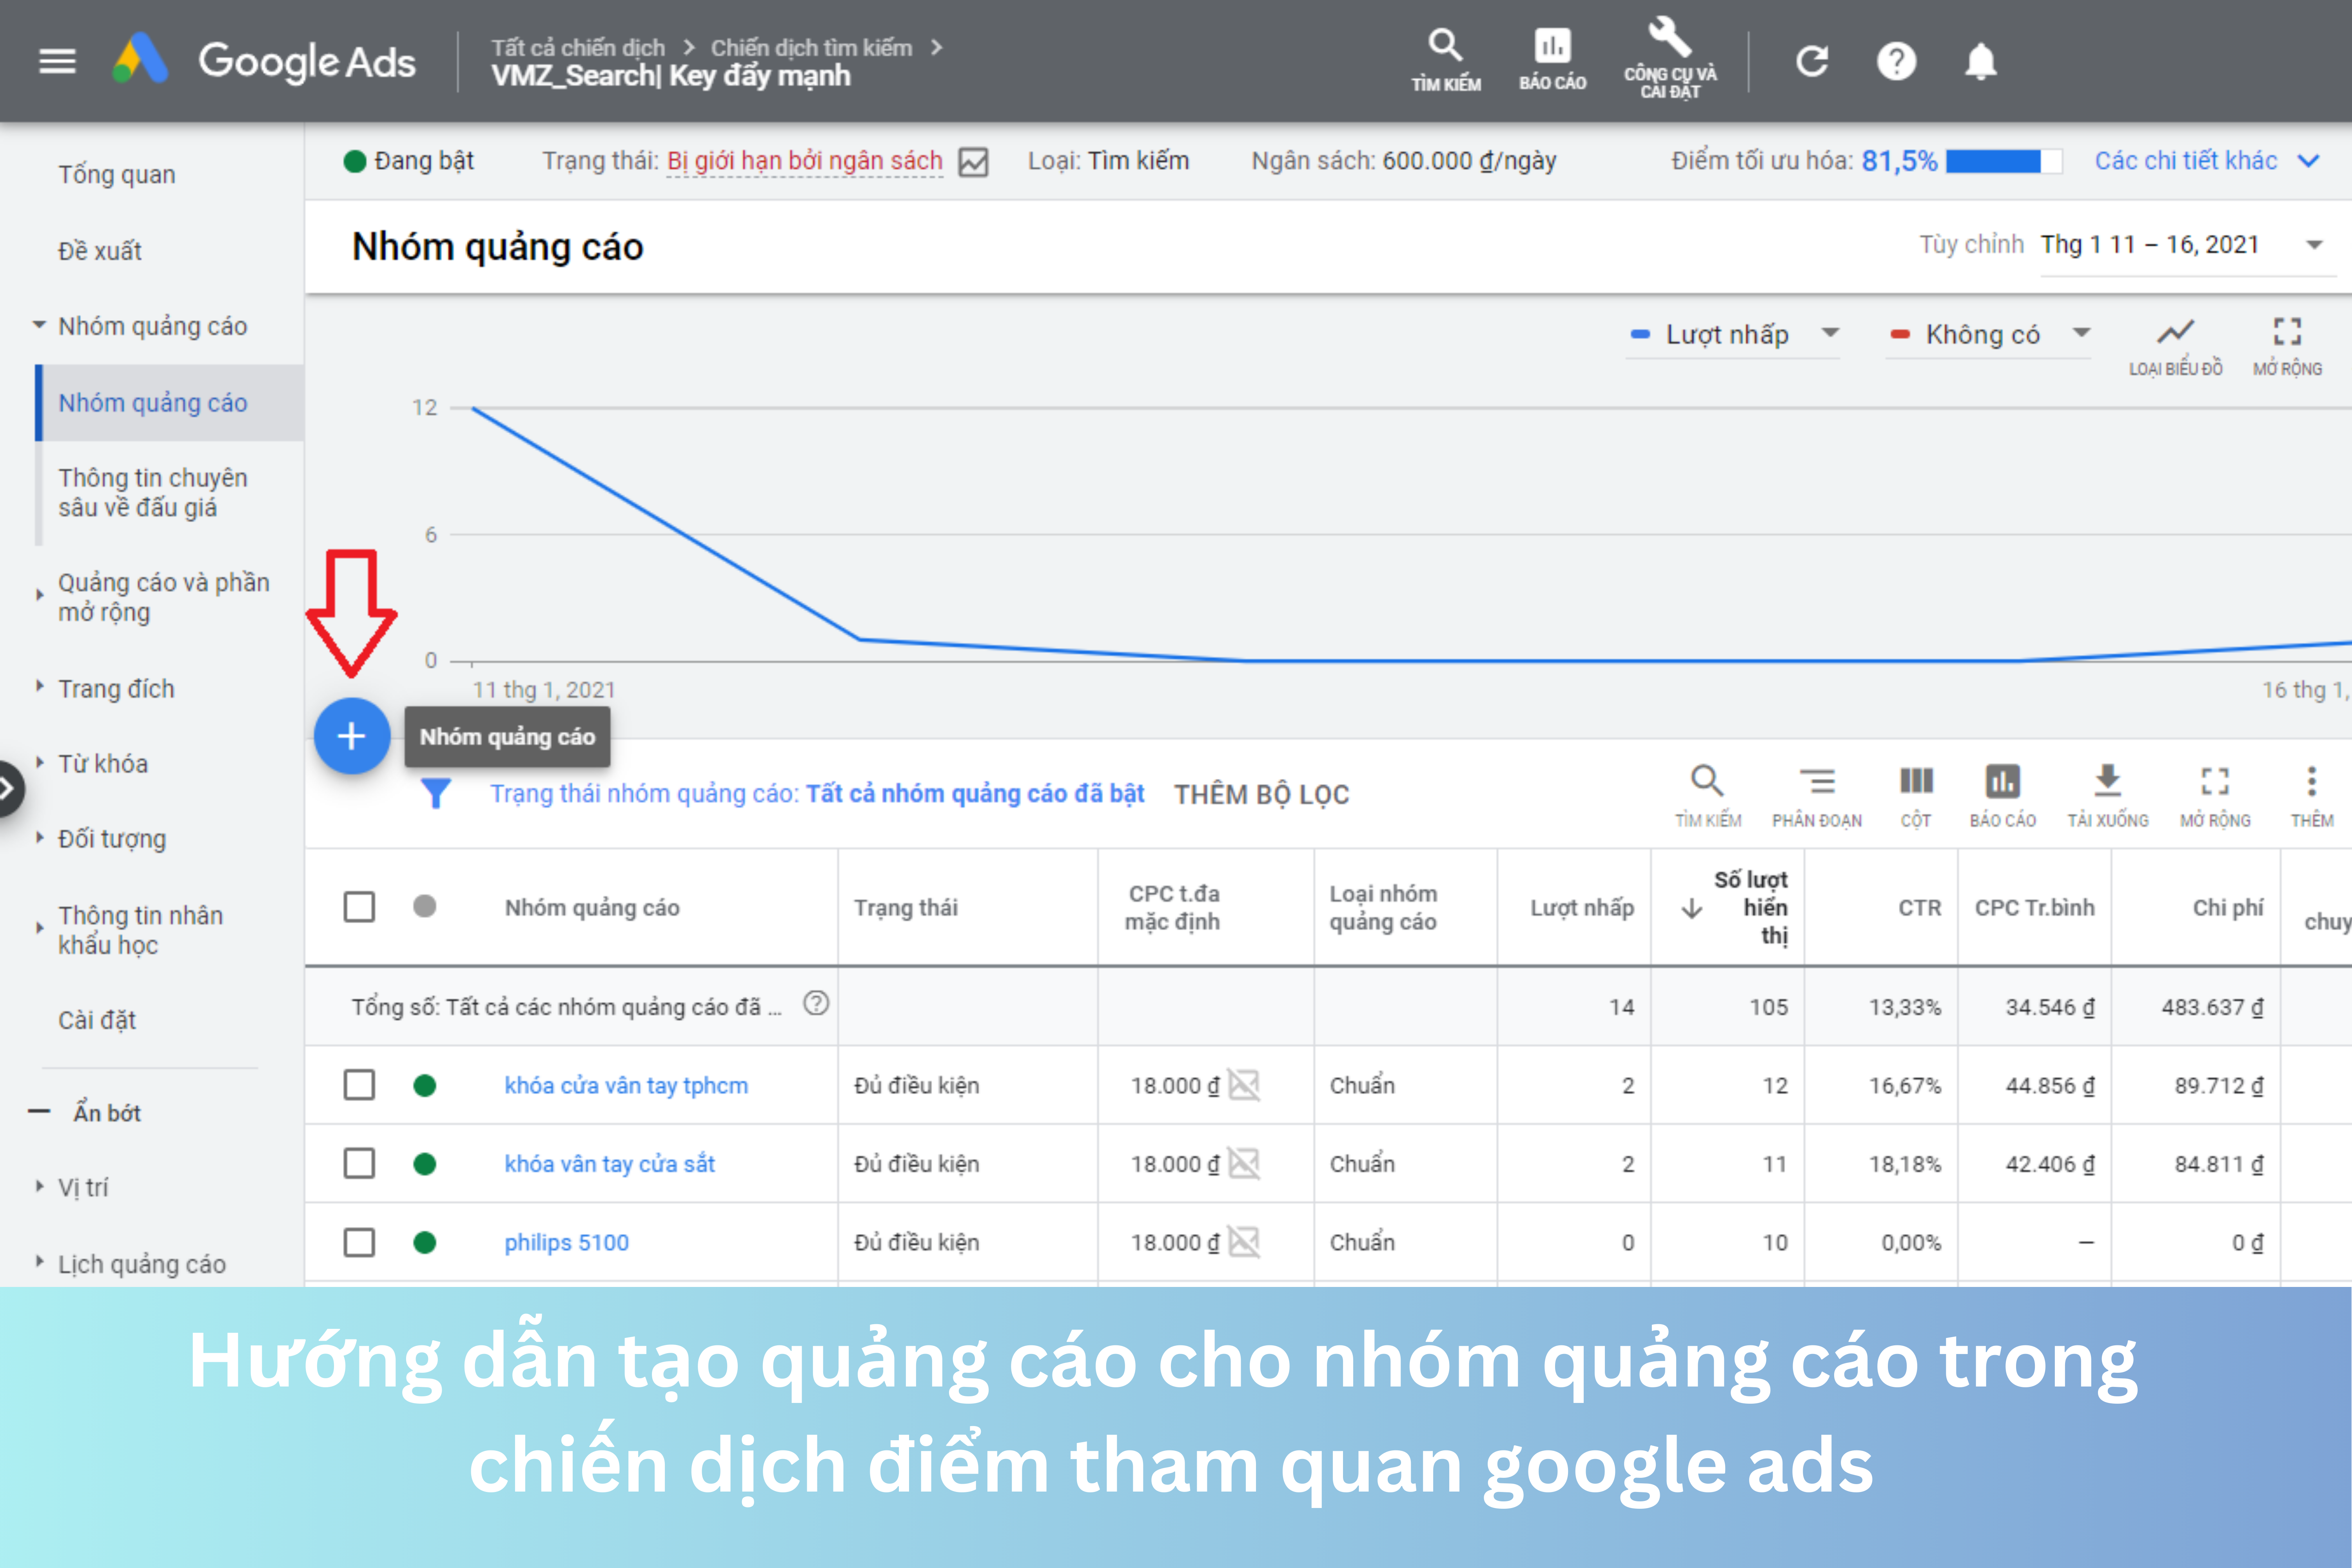
Task: Open ad group khóa cửa vân tay tphcm
Action: 626,1085
